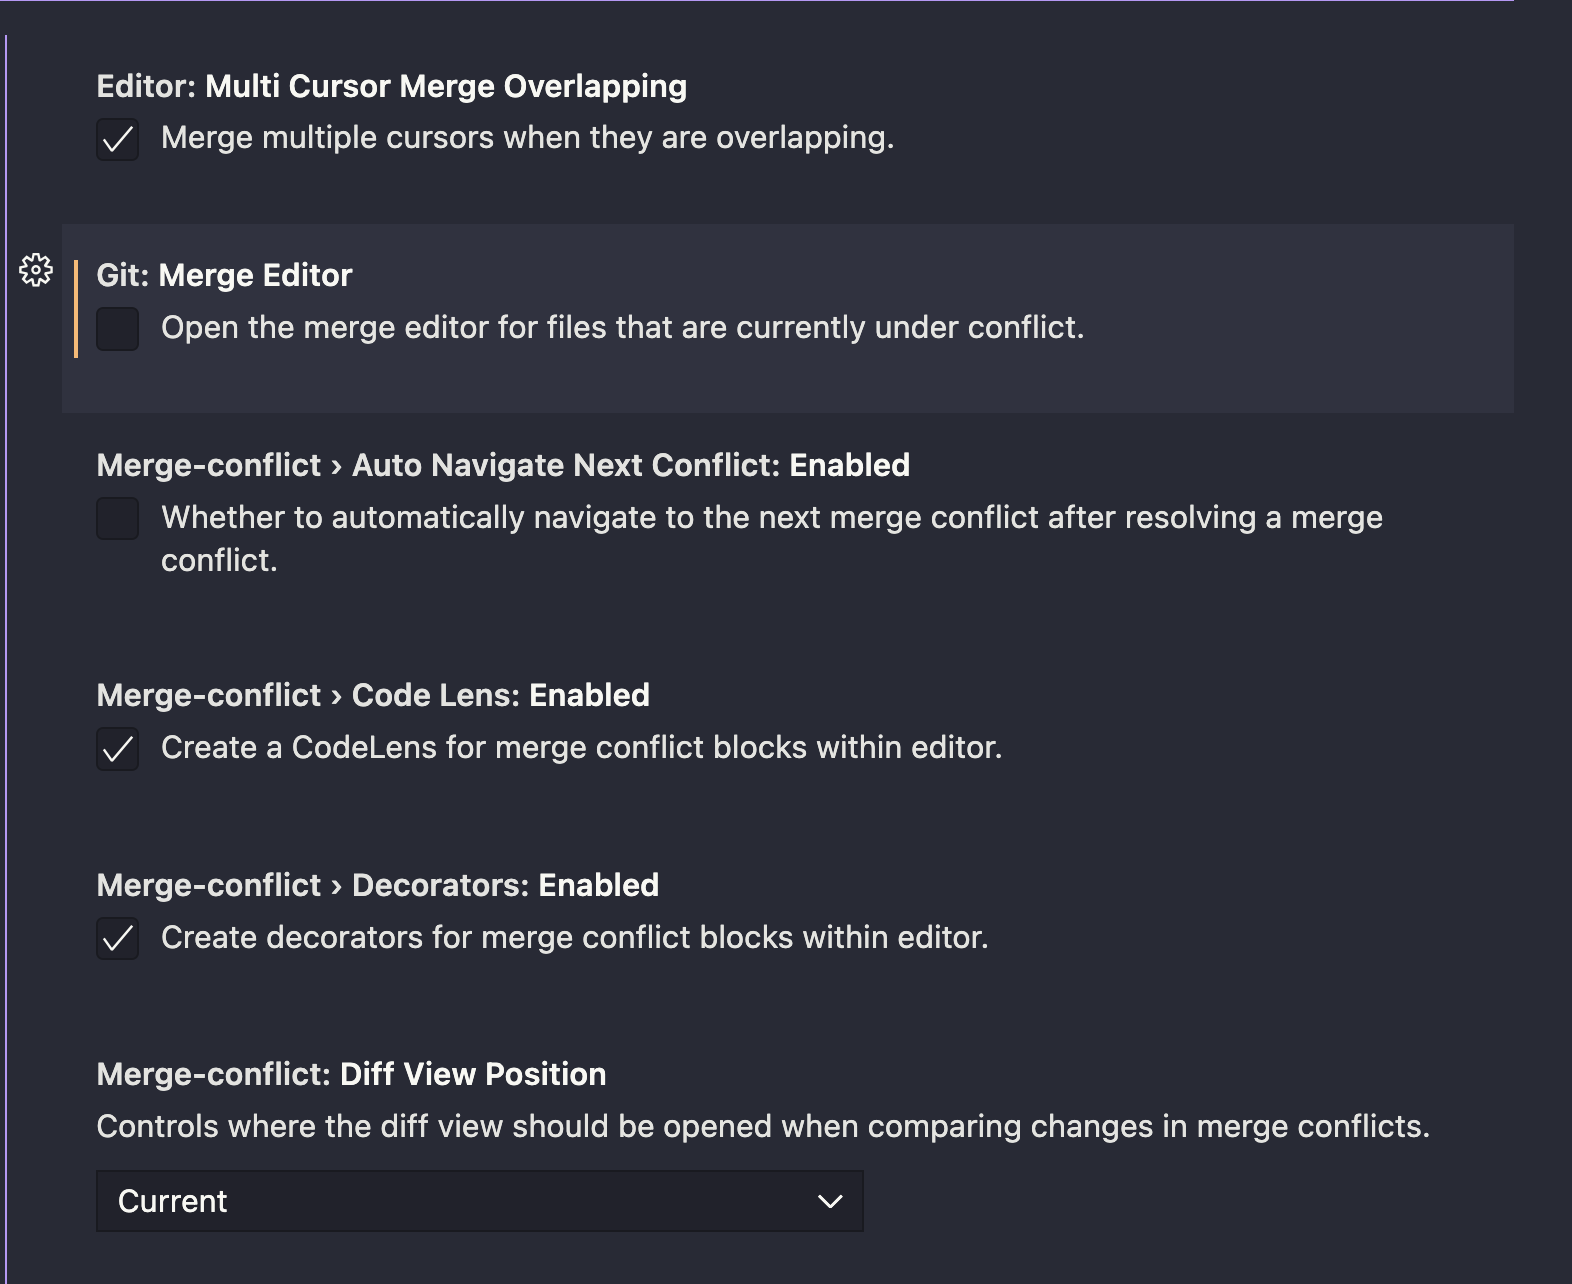Click the purple scrollbar edge on the left
Image resolution: width=1572 pixels, height=1284 pixels.
click(x=8, y=640)
